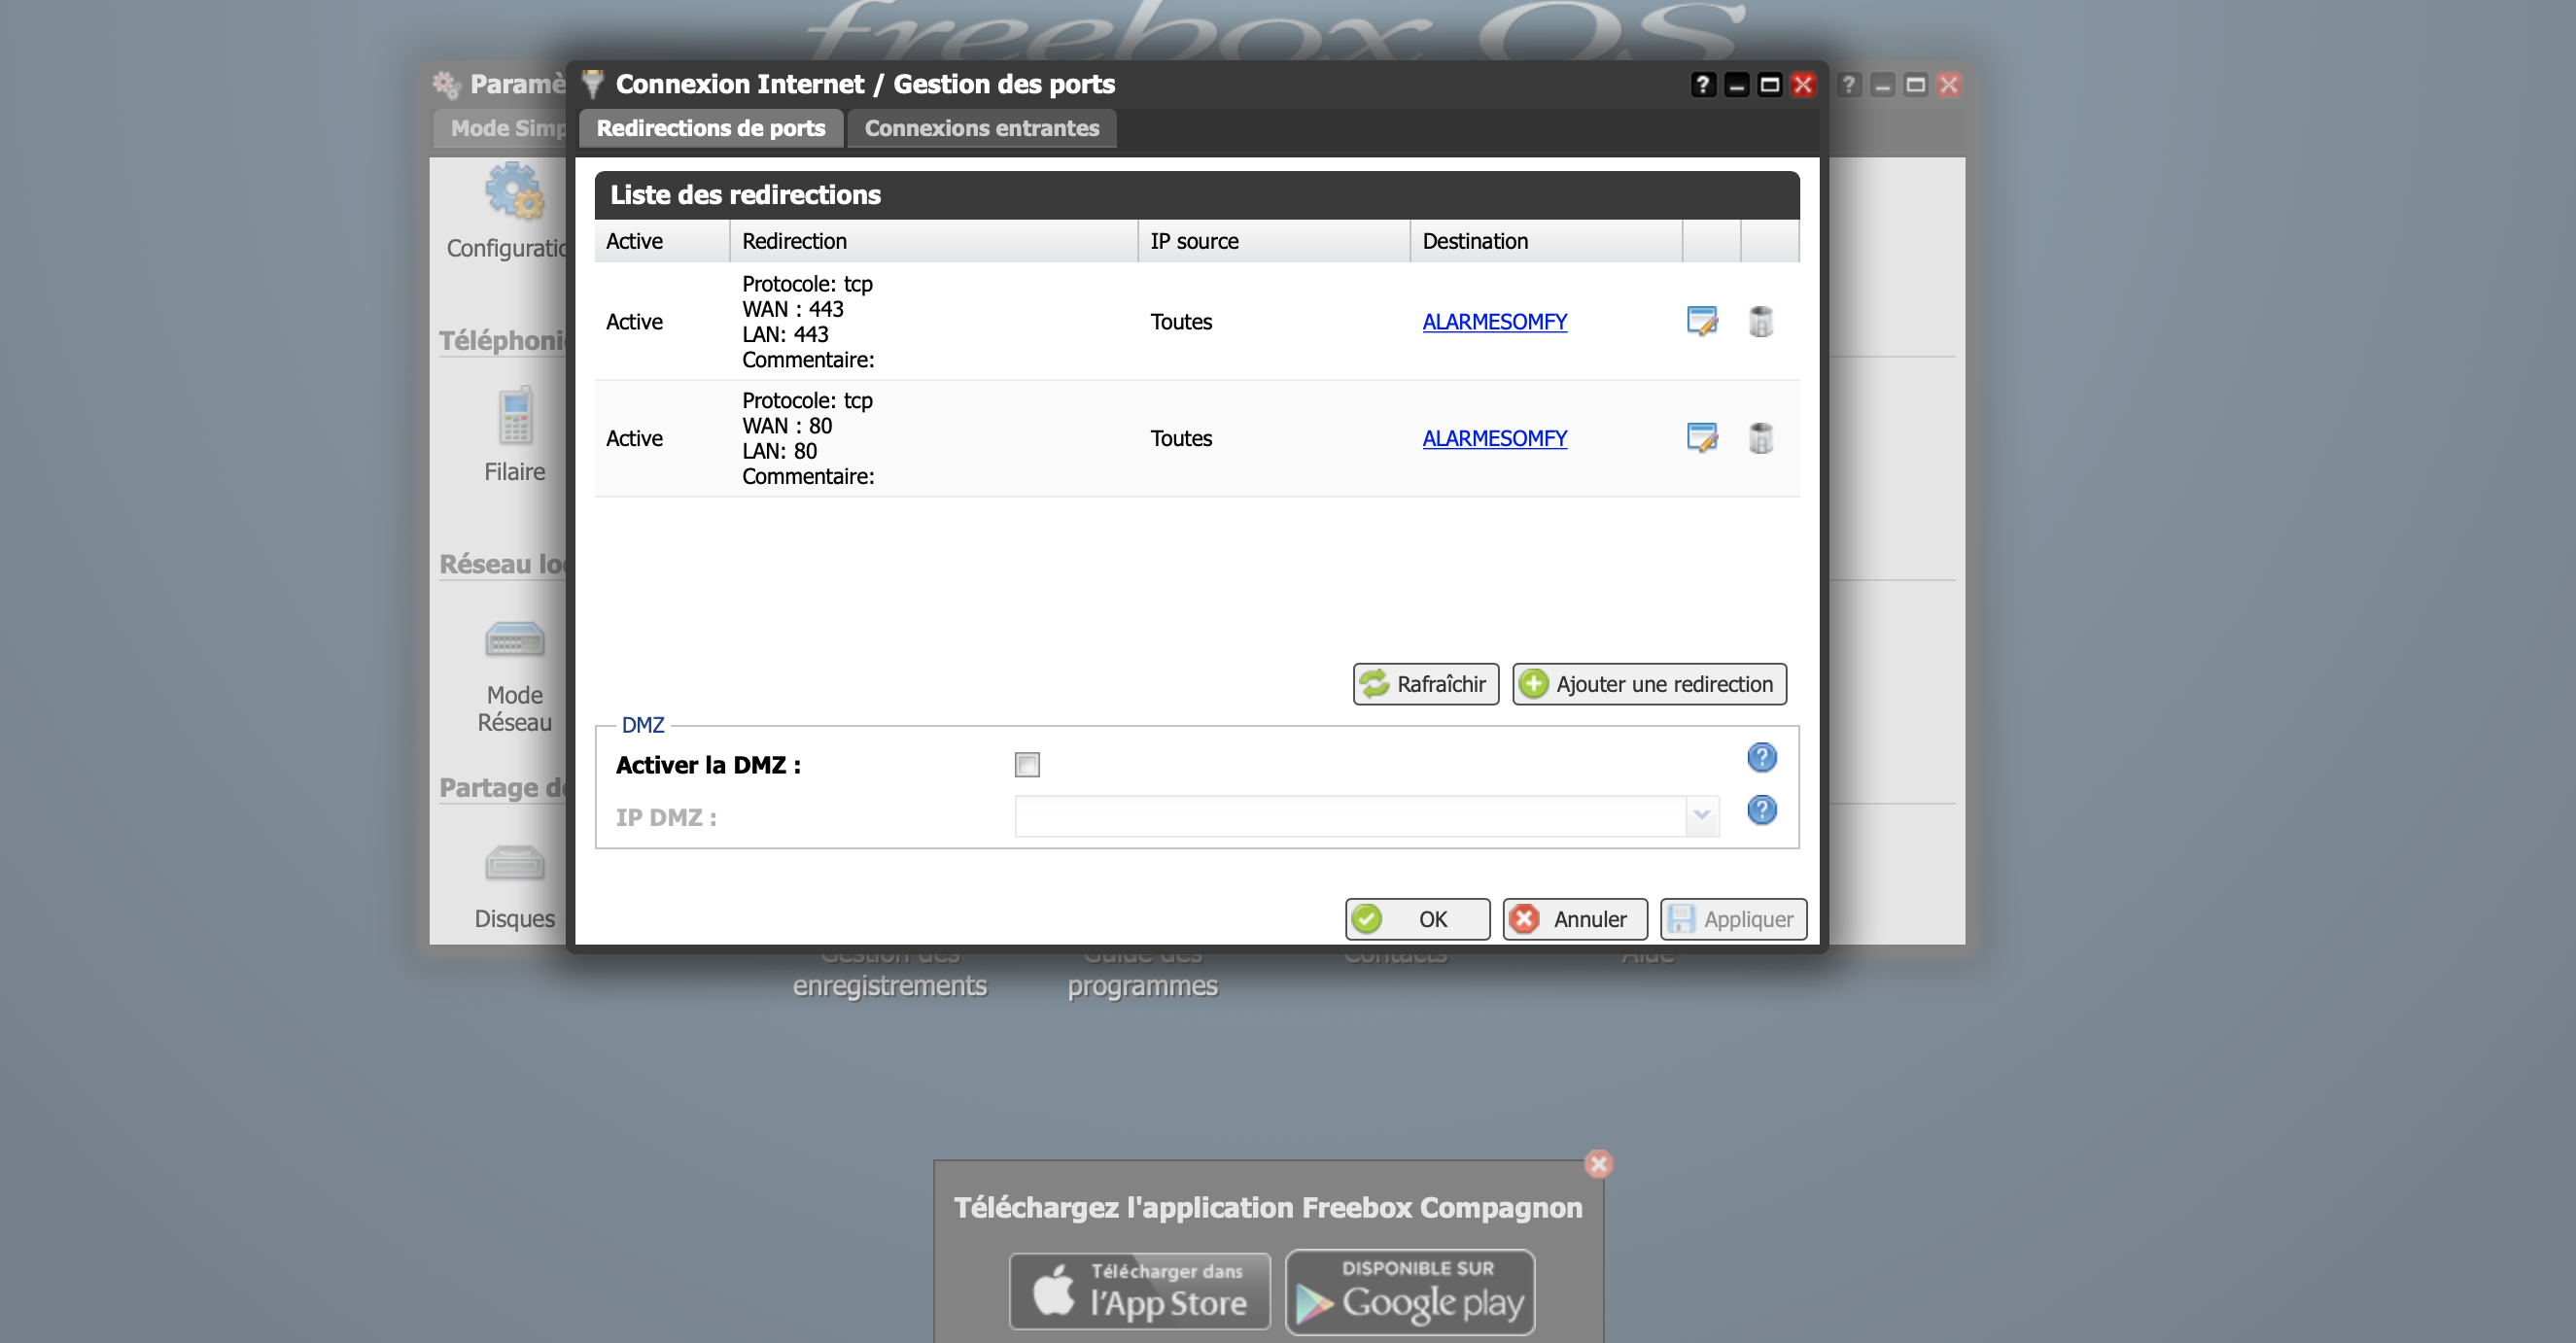Click the IP DMZ input field
2576x1343 pixels.
1349,816
